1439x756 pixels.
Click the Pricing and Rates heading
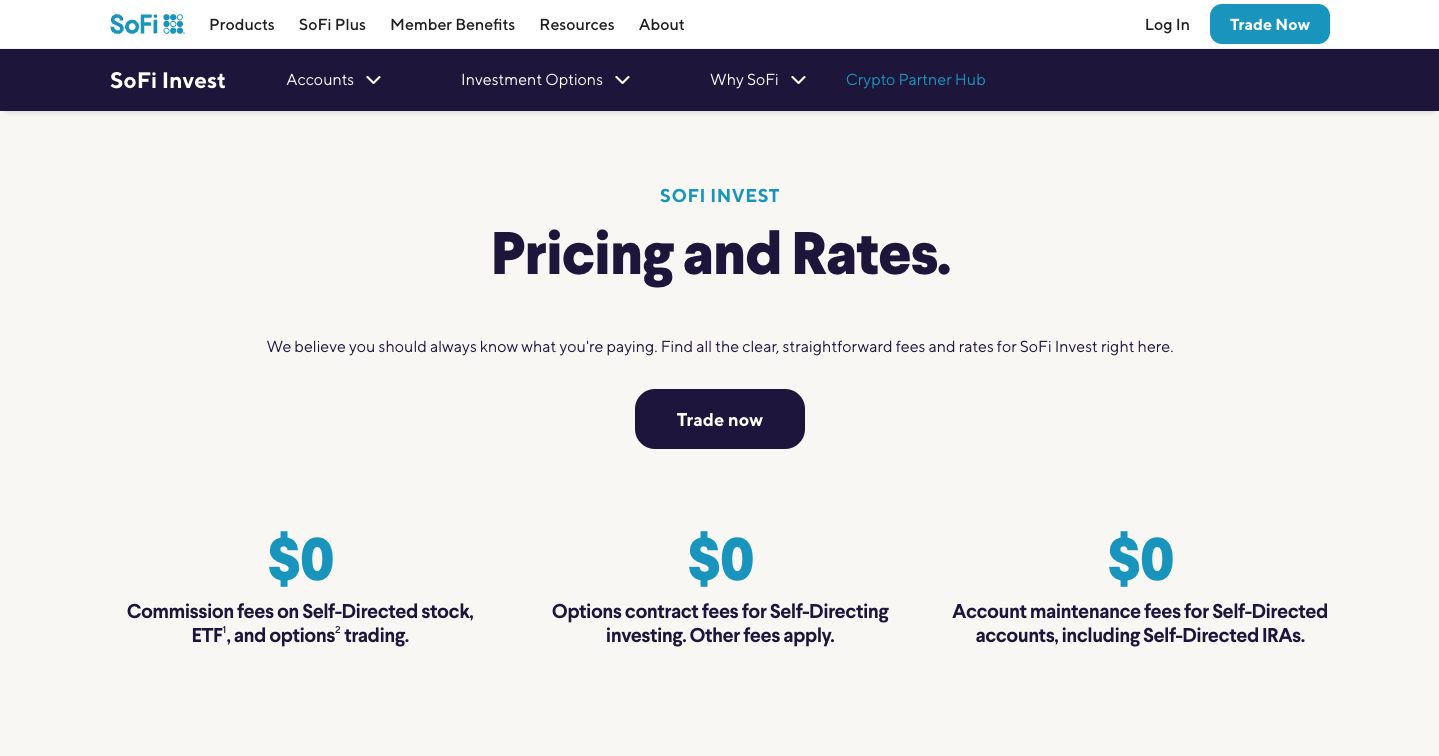[x=720, y=254]
